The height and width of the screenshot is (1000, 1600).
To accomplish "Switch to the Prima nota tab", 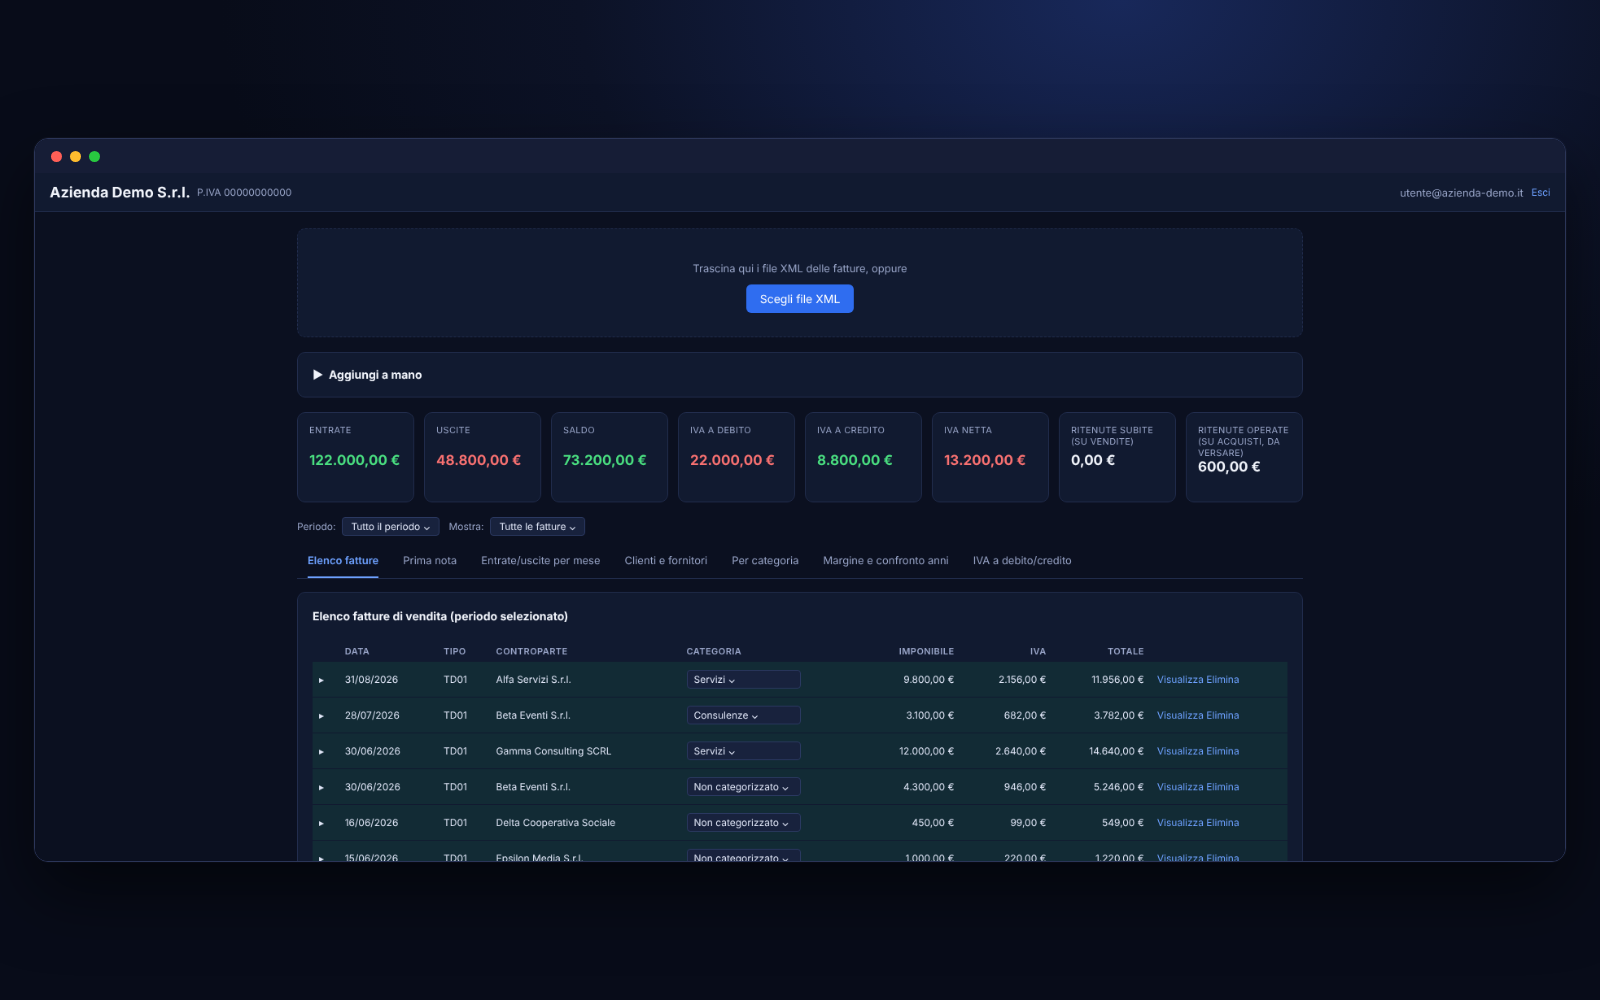I will 429,561.
